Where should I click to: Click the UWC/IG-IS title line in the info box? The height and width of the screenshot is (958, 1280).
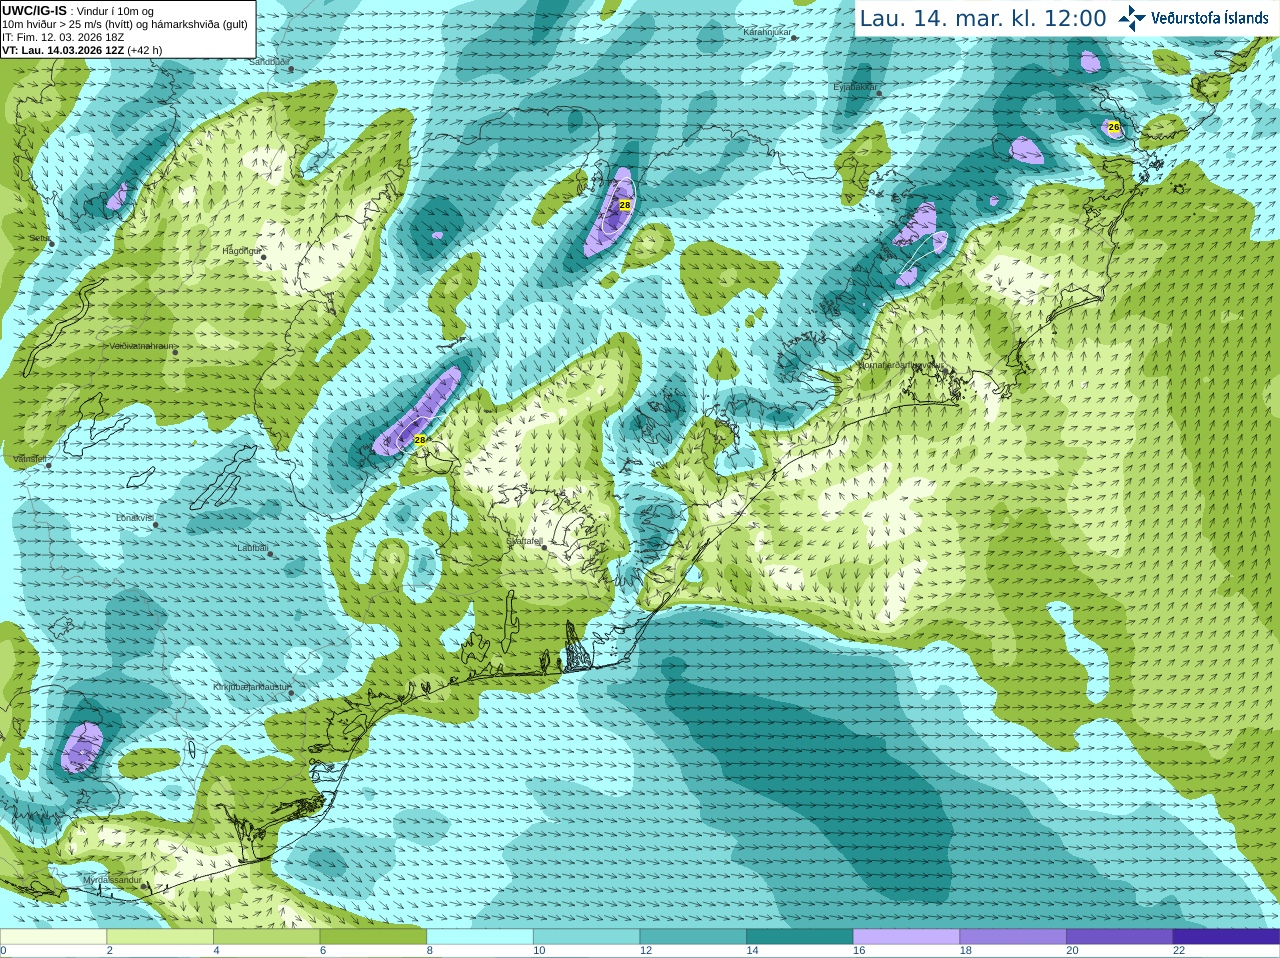(77, 10)
